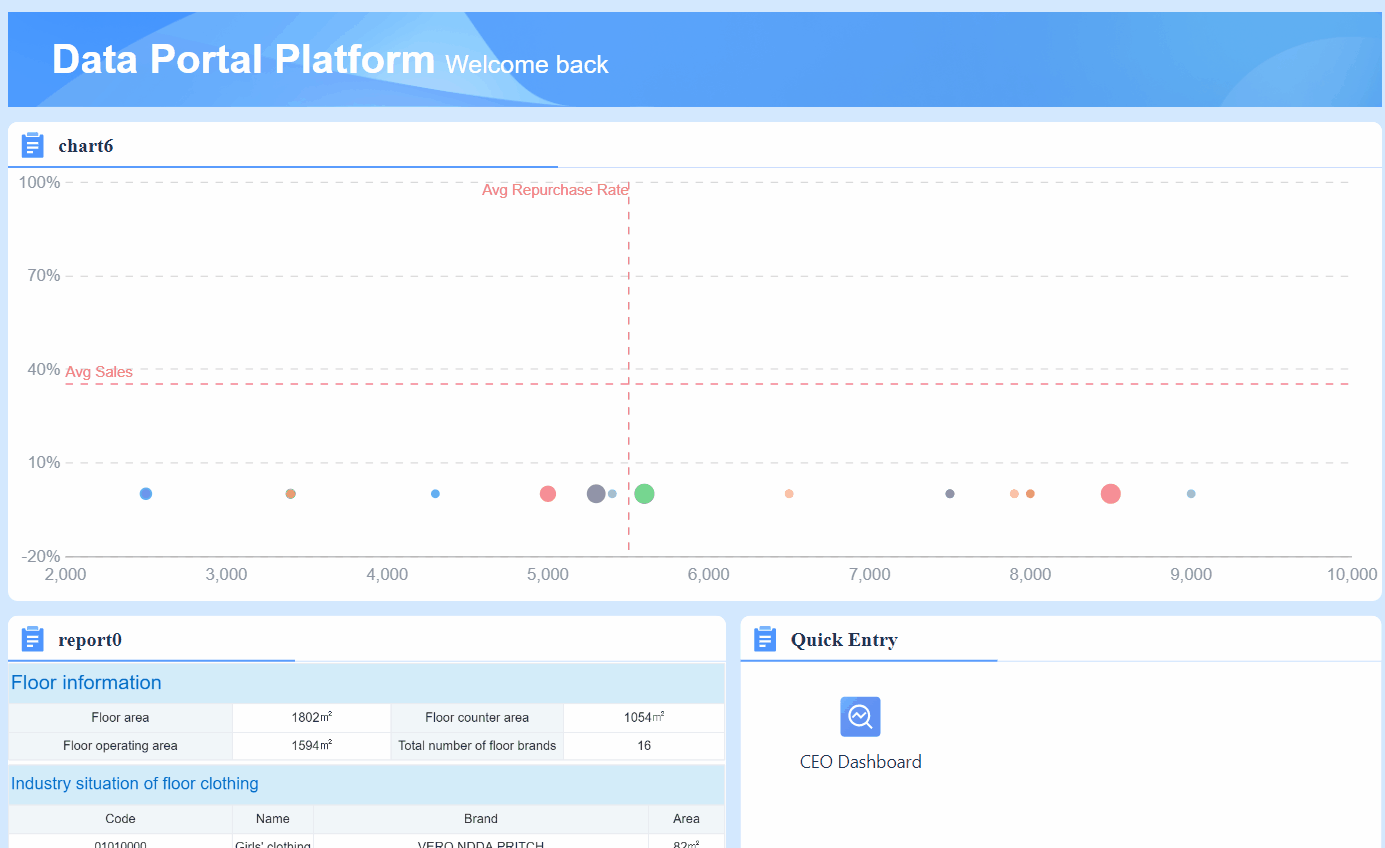Viewport: 1385px width, 848px height.
Task: Click the Avg Repurchase Rate label
Action: point(555,189)
